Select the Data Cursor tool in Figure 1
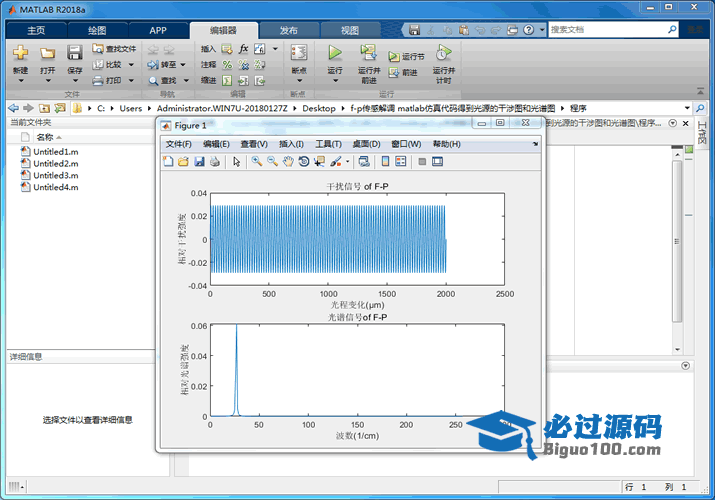715x500 pixels. (319, 161)
